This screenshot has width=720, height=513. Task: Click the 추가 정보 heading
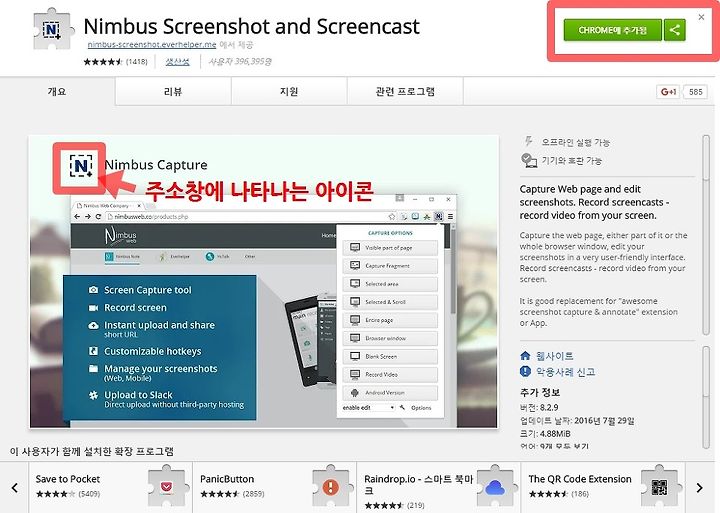pyautogui.click(x=540, y=393)
